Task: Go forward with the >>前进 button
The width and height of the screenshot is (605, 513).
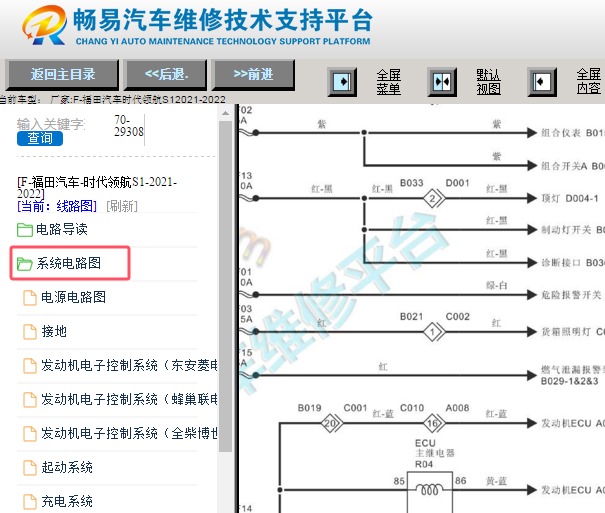Action: tap(253, 74)
